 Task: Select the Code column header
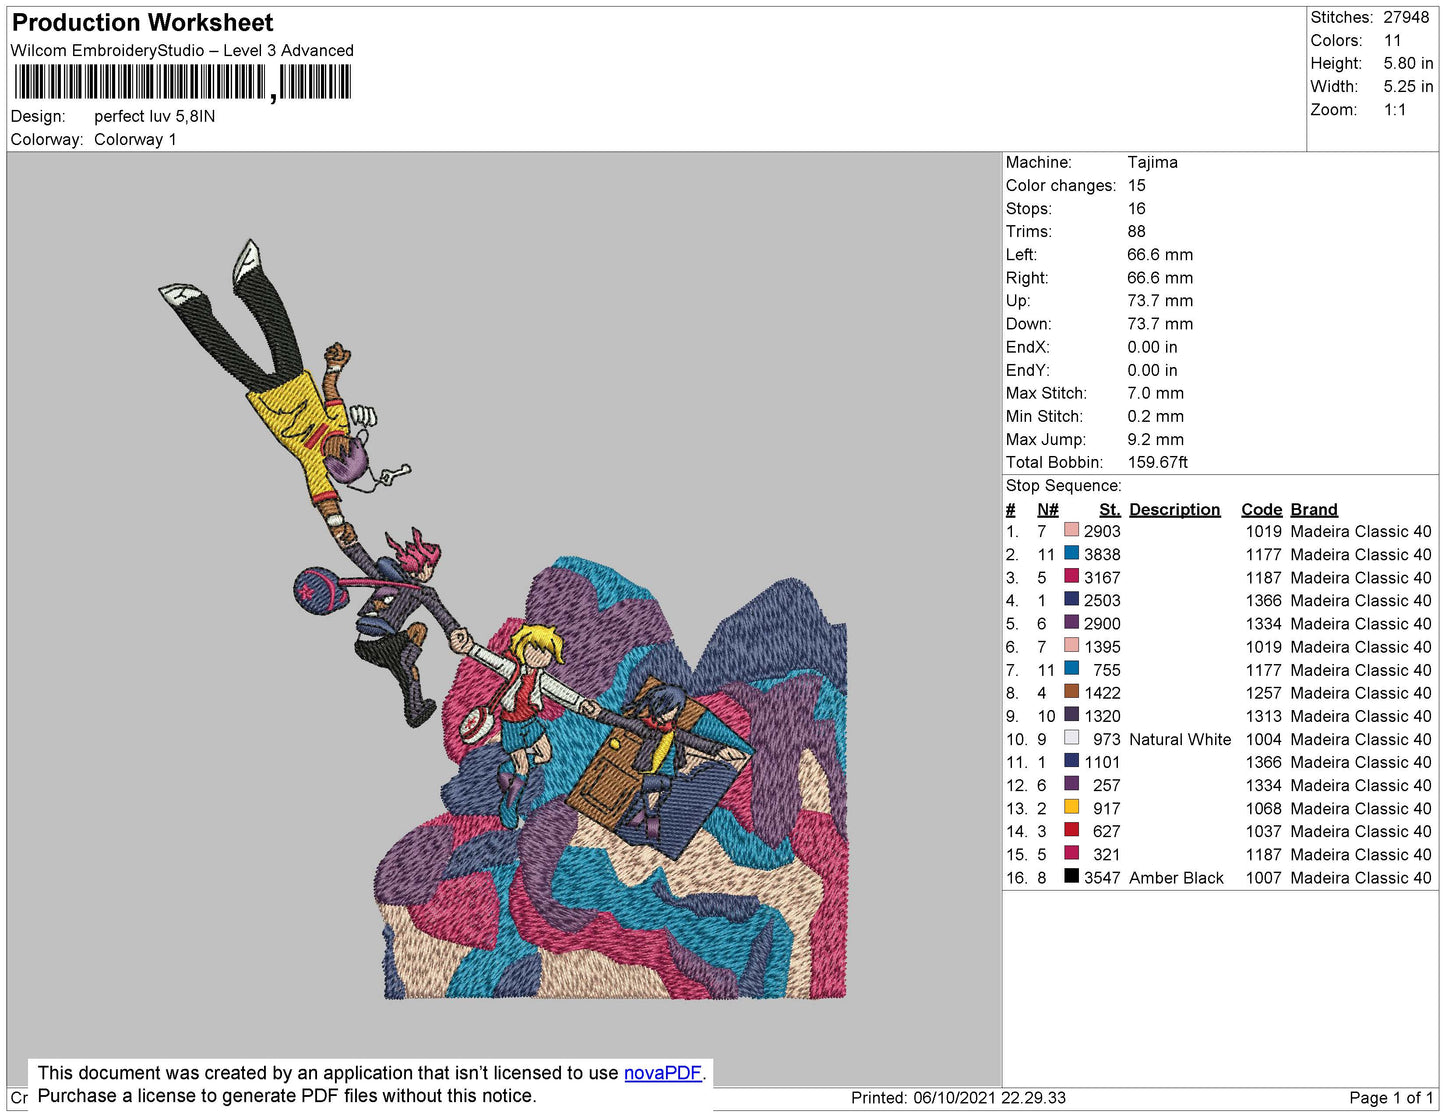[1262, 509]
